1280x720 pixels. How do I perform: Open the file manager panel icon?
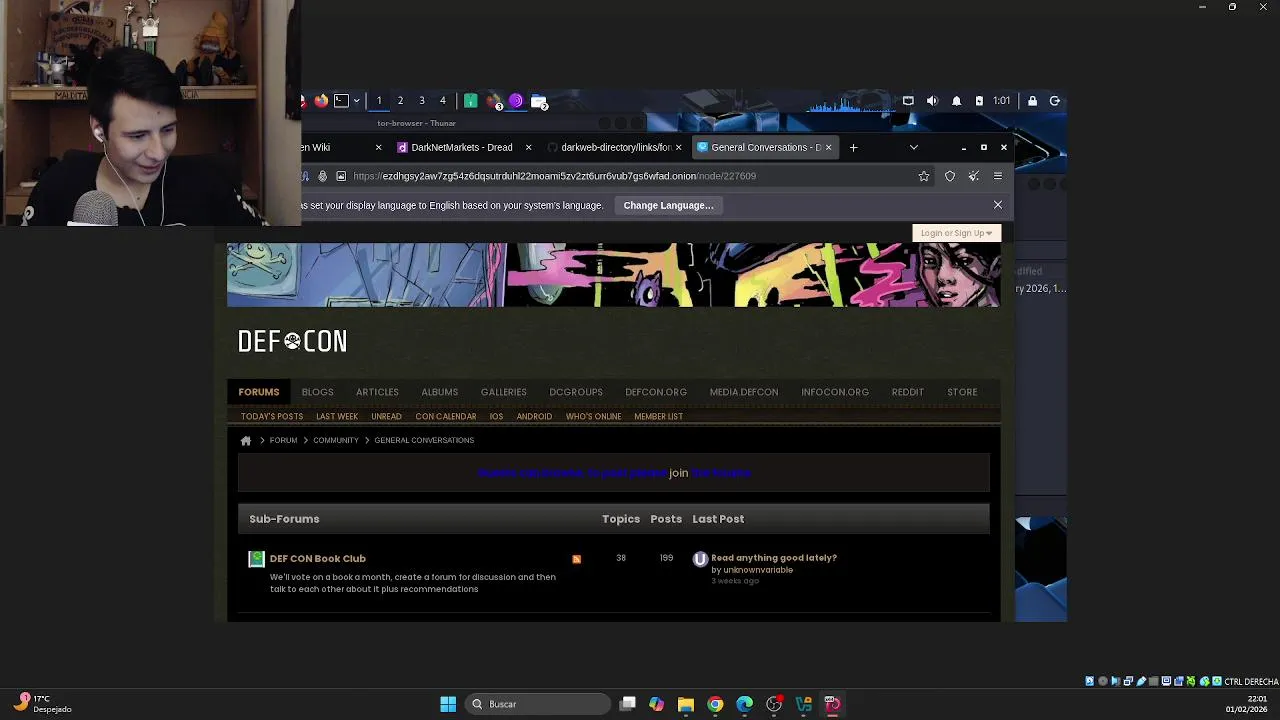pos(539,101)
